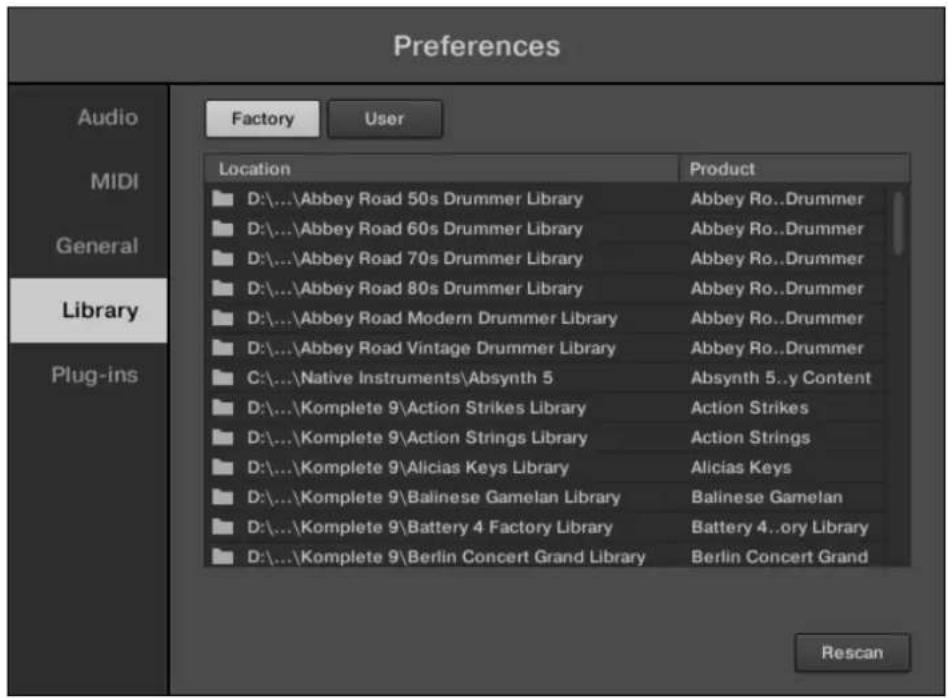The height and width of the screenshot is (698, 948).
Task: Select path 'Abbey Road 50s Drummer Library'
Action: point(415,198)
